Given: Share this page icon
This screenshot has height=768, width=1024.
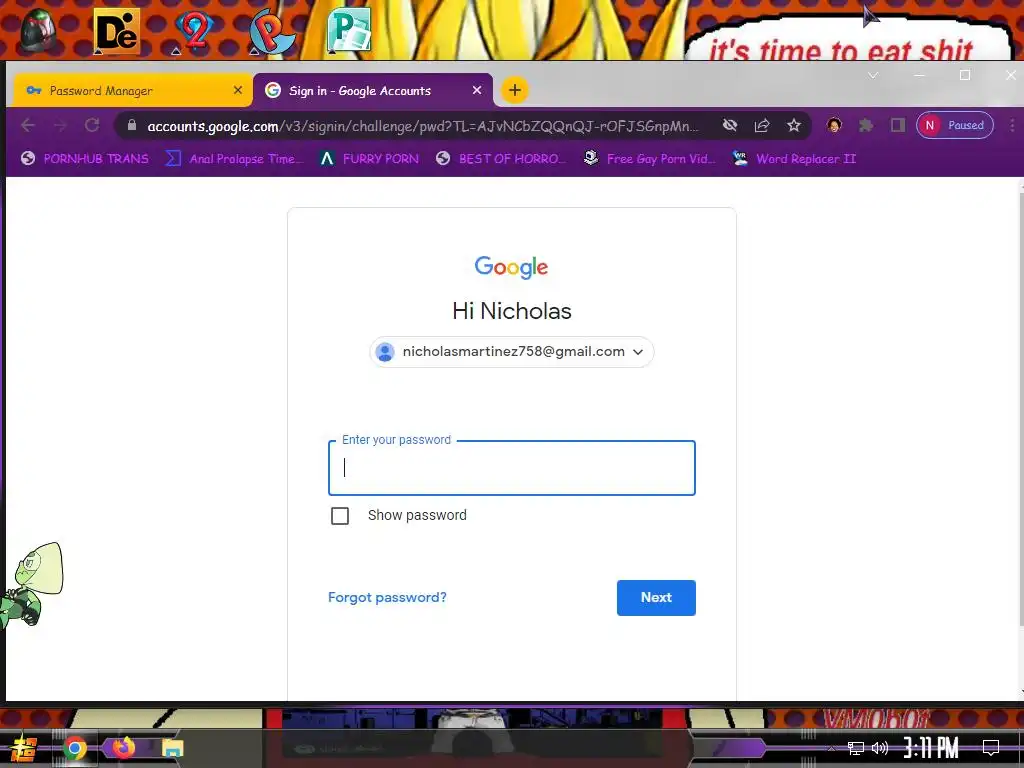Looking at the screenshot, I should [x=762, y=125].
